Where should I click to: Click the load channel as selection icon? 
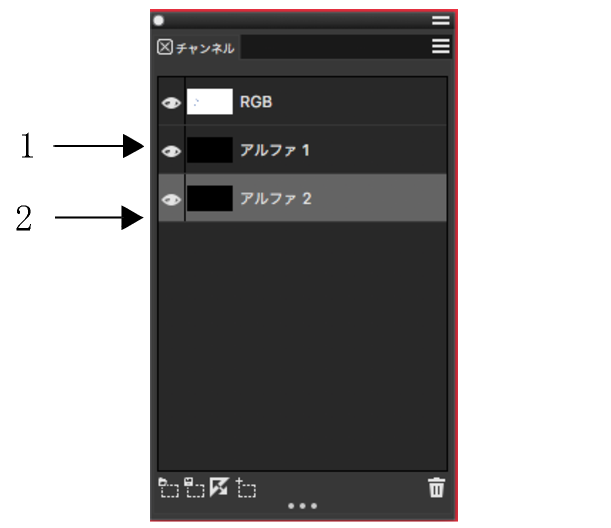[x=169, y=488]
